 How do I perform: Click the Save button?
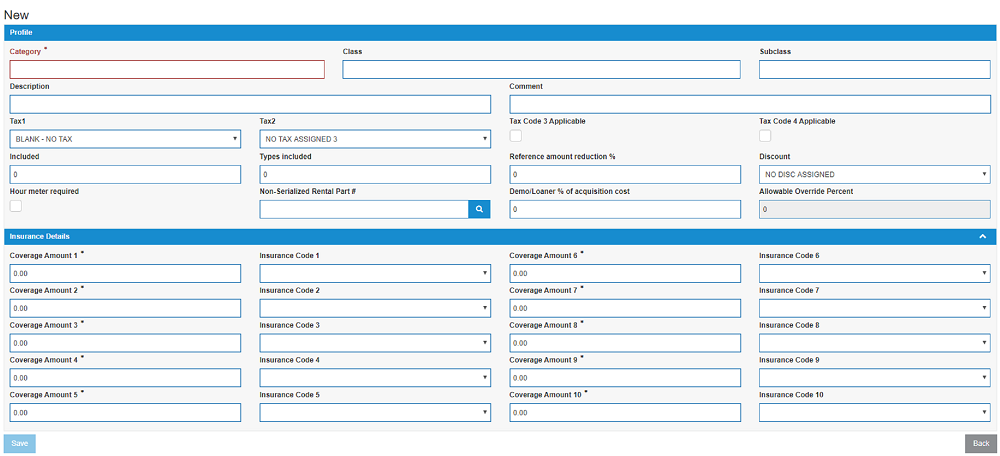coord(20,443)
